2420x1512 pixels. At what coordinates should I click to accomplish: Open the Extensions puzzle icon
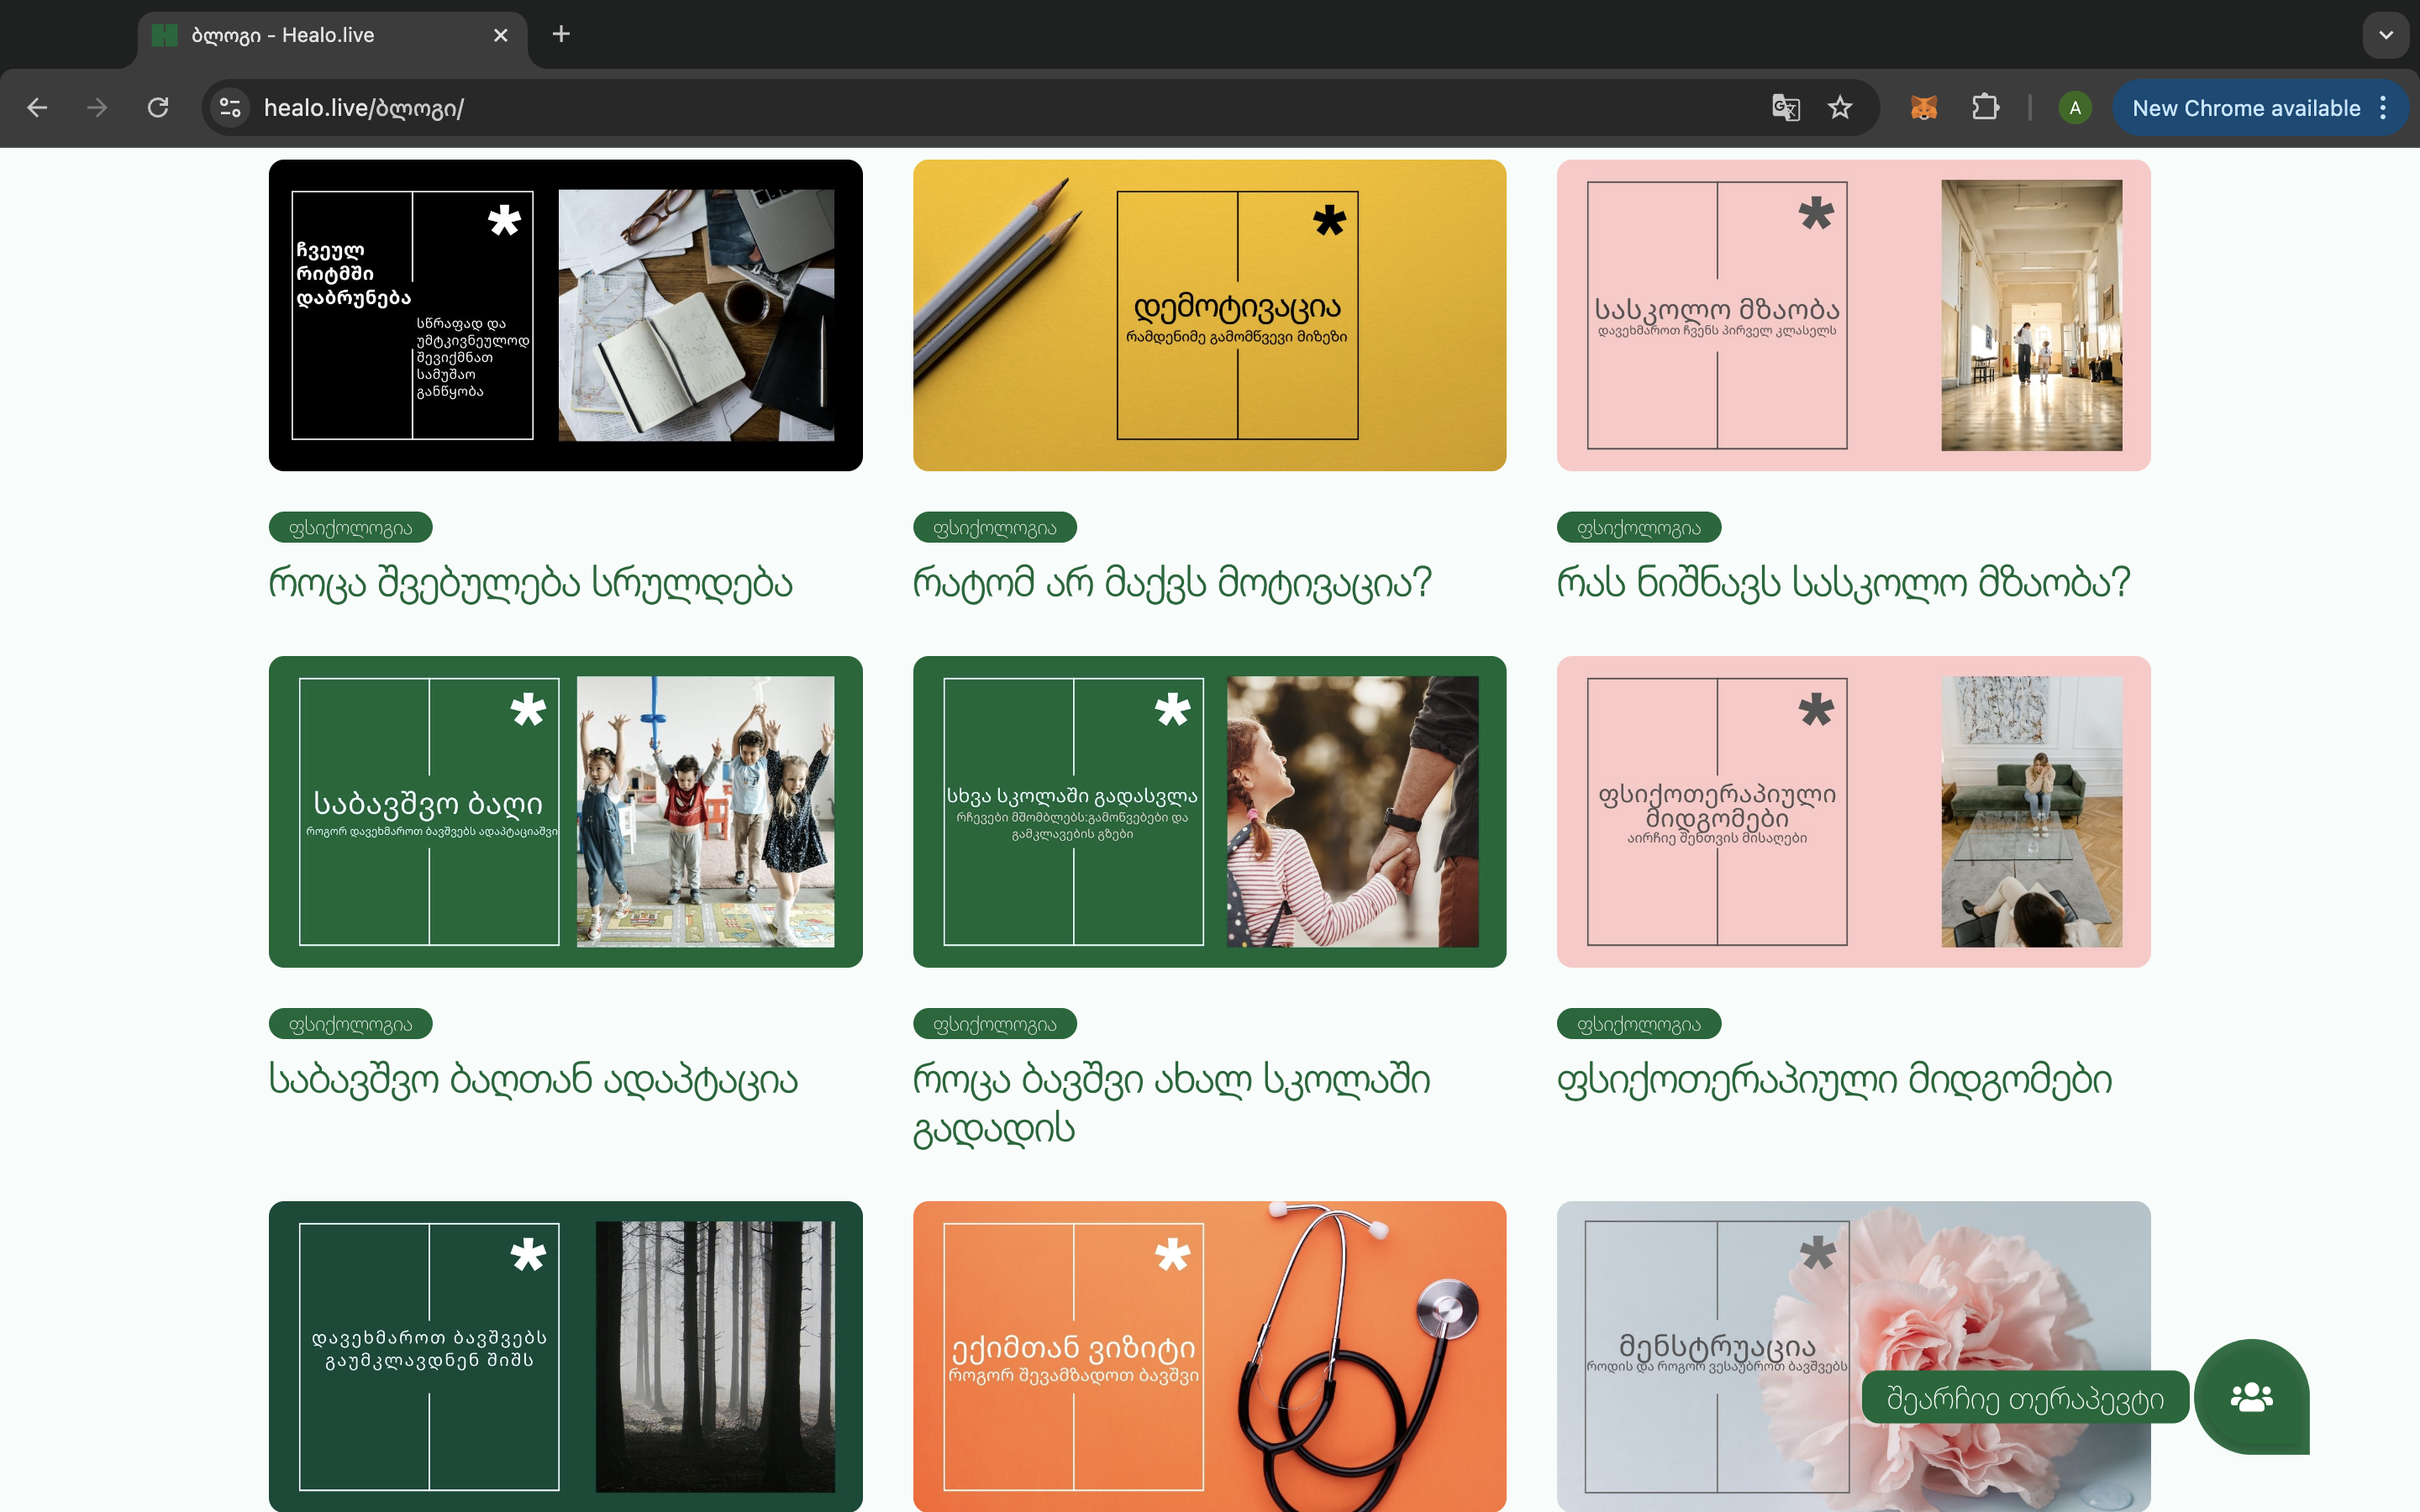point(1985,108)
